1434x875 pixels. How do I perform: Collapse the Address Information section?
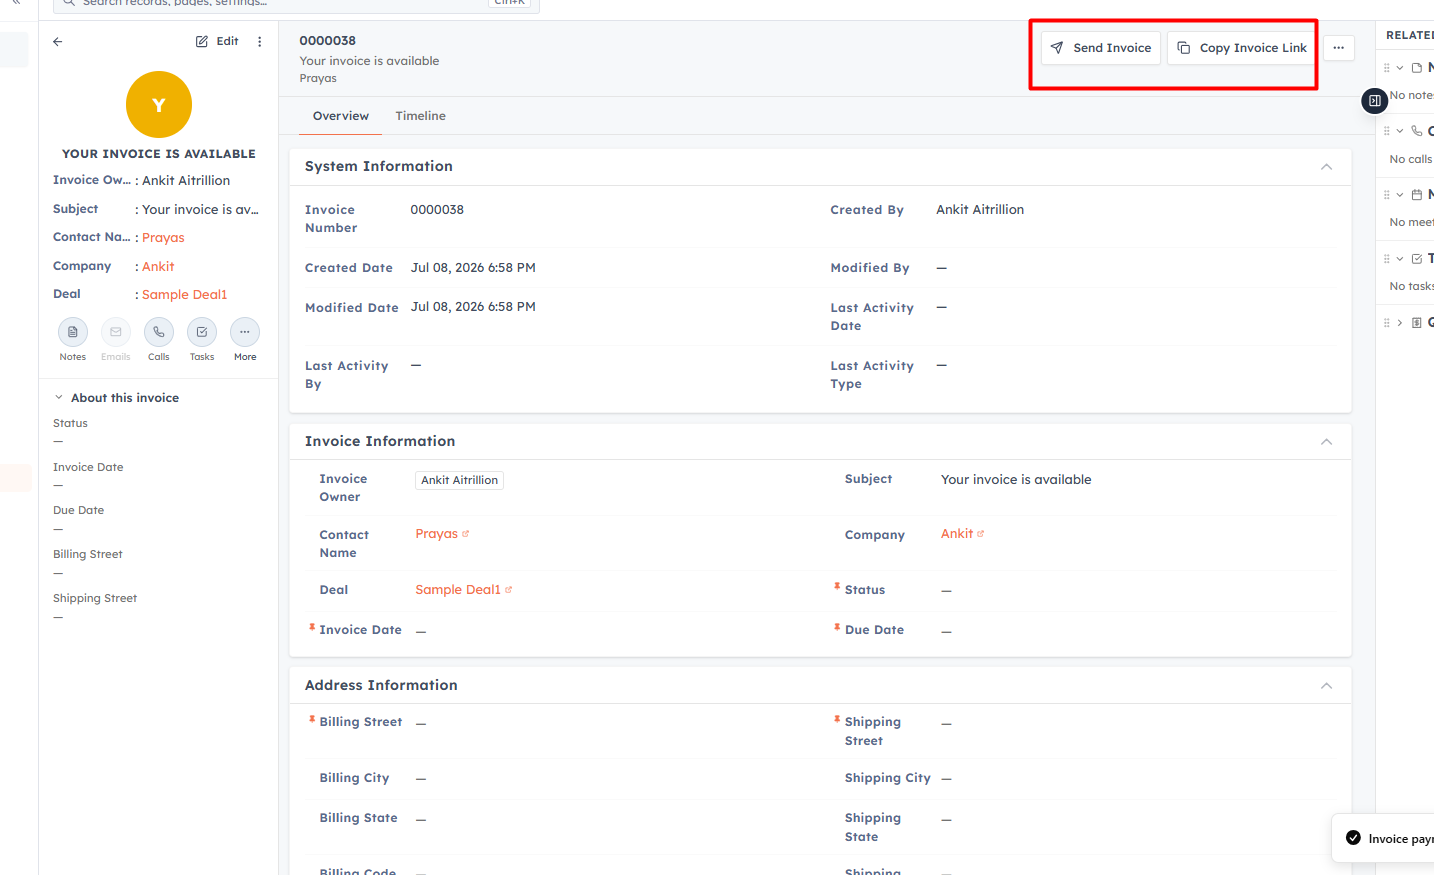[x=1326, y=686]
